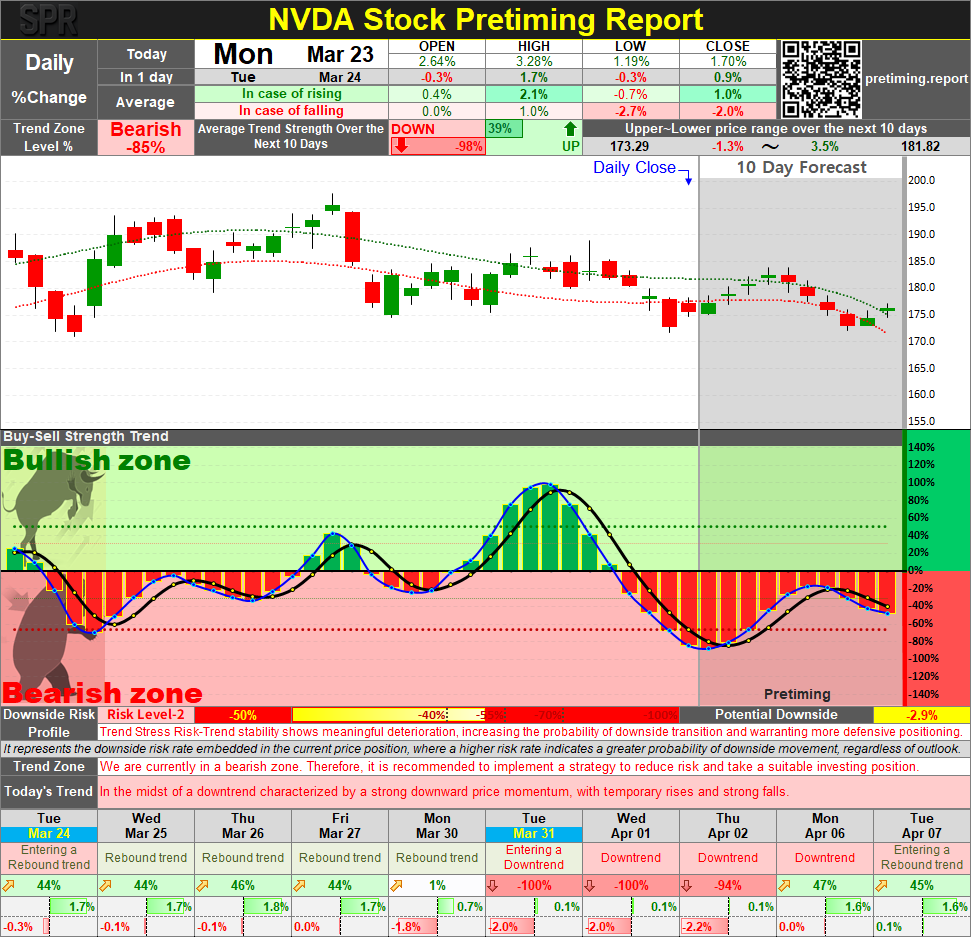Screen dimensions: 971x937
Task: Select the Tue Apr 07 forecast column header
Action: click(922, 826)
